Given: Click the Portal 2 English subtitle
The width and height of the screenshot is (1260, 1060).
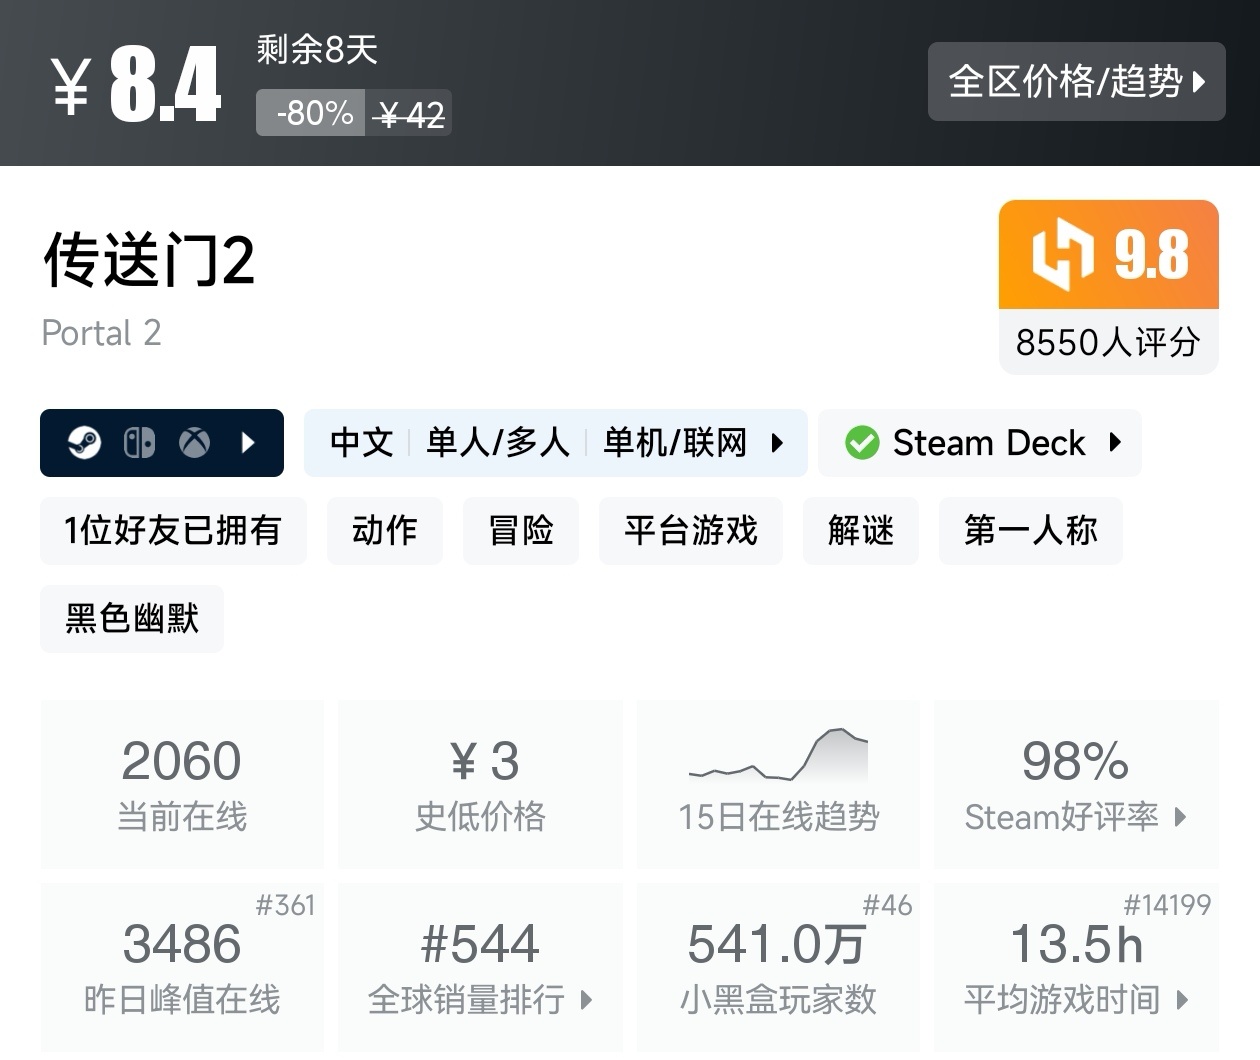Looking at the screenshot, I should point(101,333).
